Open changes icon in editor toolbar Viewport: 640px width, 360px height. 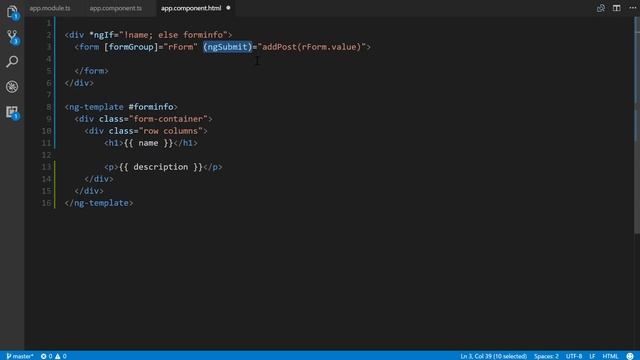[601, 8]
